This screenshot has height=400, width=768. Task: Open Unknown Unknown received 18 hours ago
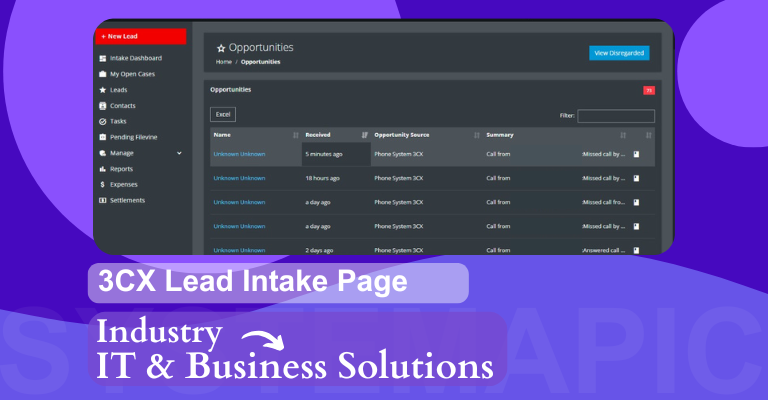pyautogui.click(x=239, y=178)
